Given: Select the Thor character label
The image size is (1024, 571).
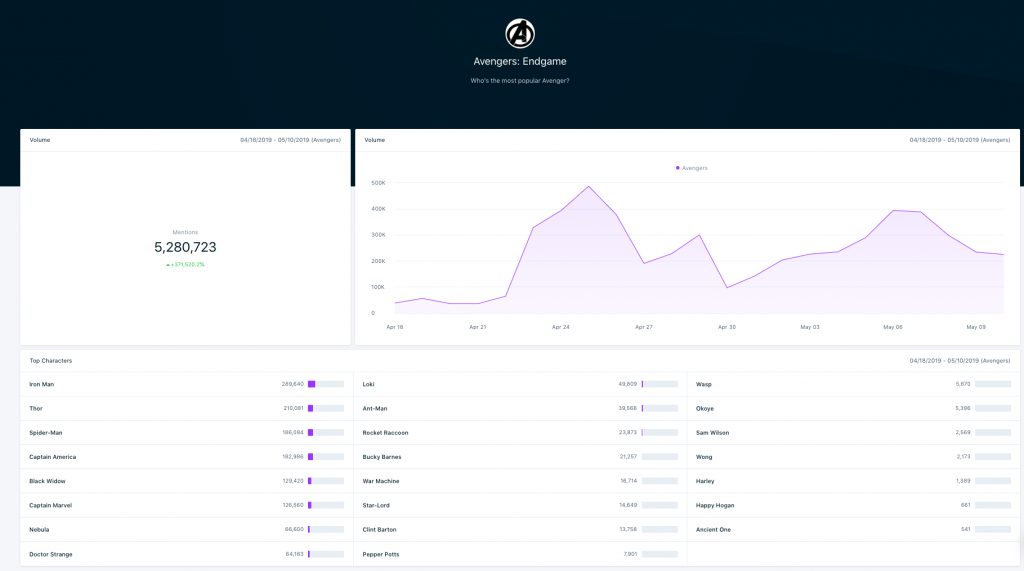Looking at the screenshot, I should (36, 408).
